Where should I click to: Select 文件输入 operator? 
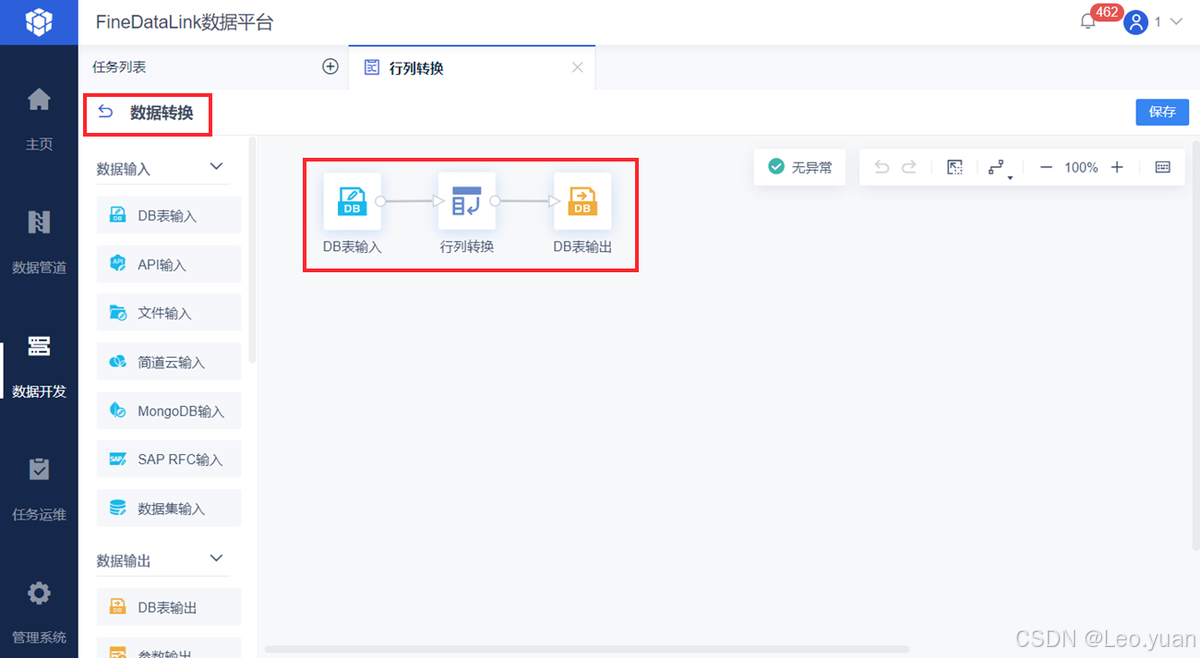169,313
